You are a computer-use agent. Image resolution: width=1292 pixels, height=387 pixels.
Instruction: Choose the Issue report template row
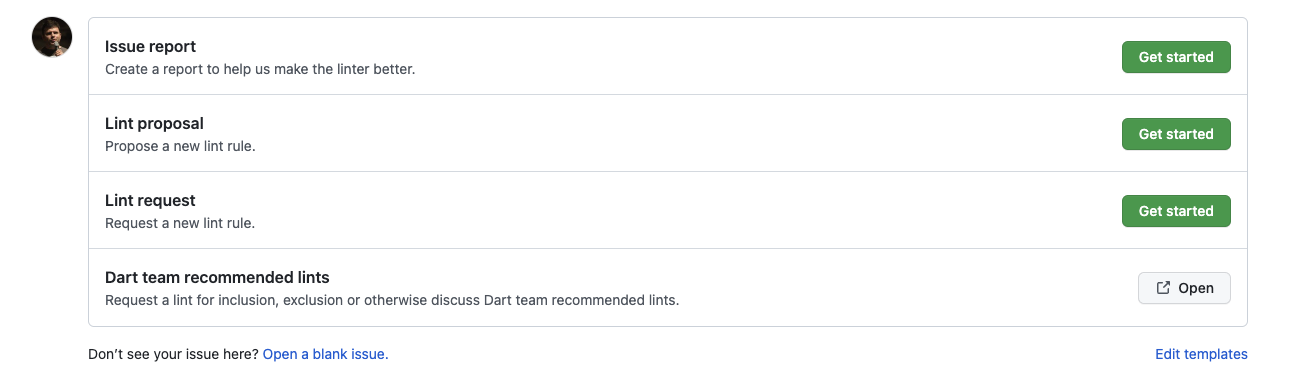coord(668,57)
